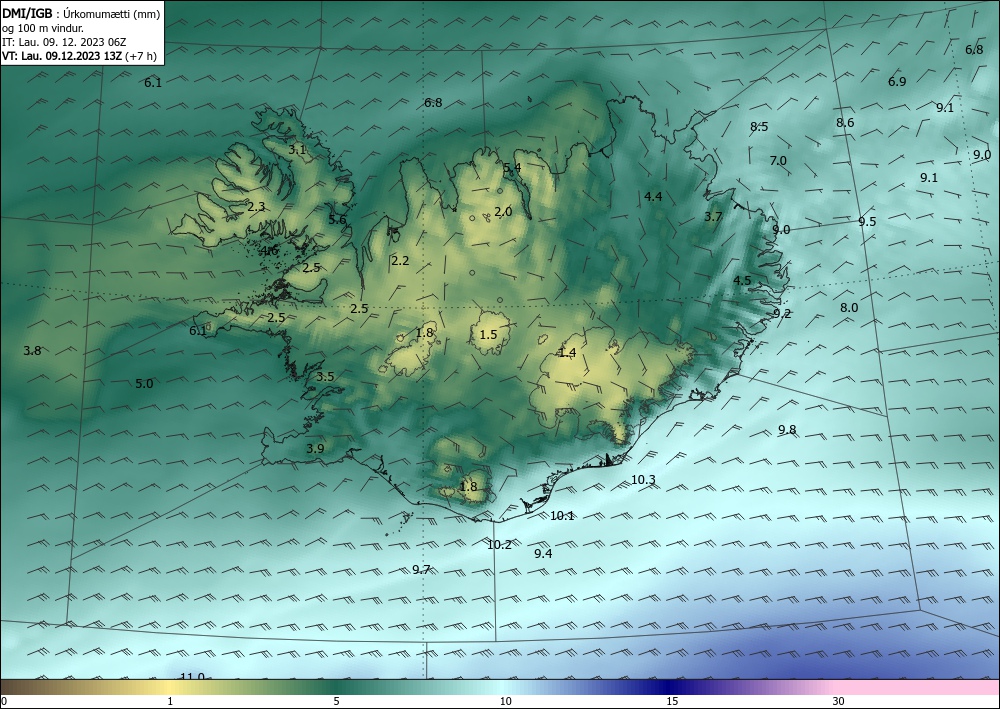Image resolution: width=1000 pixels, height=709 pixels.
Task: Click the valid time "VT: Lau. 09.12.2023 13Z"
Action: point(61,56)
